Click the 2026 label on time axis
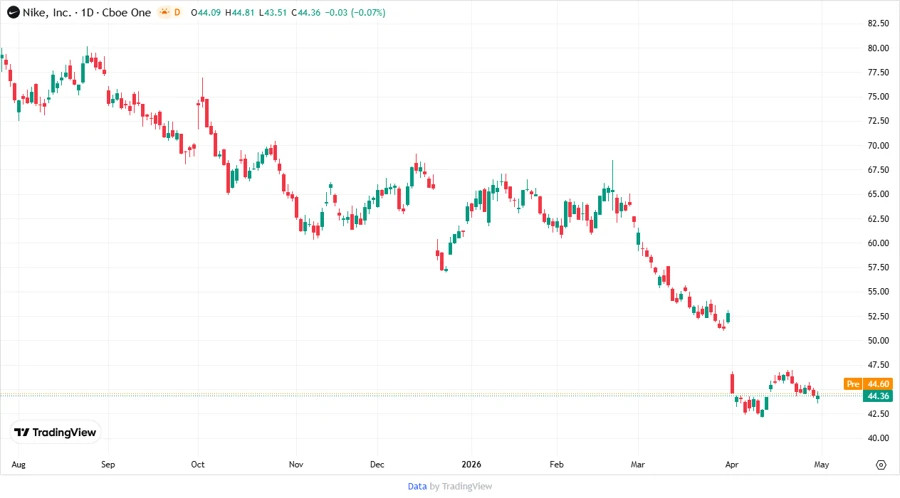Viewport: 900px width, 498px height. coord(471,464)
